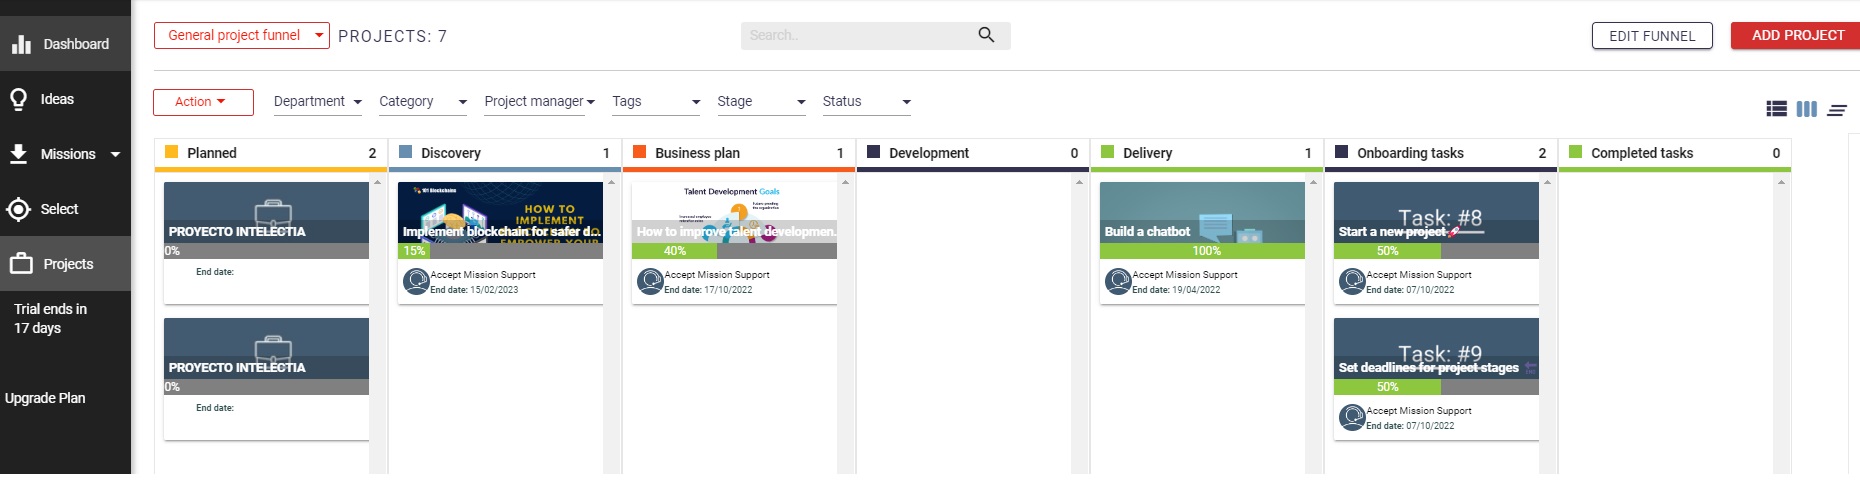The width and height of the screenshot is (1860, 480).
Task: Expand the Status filter dropdown
Action: click(x=866, y=102)
